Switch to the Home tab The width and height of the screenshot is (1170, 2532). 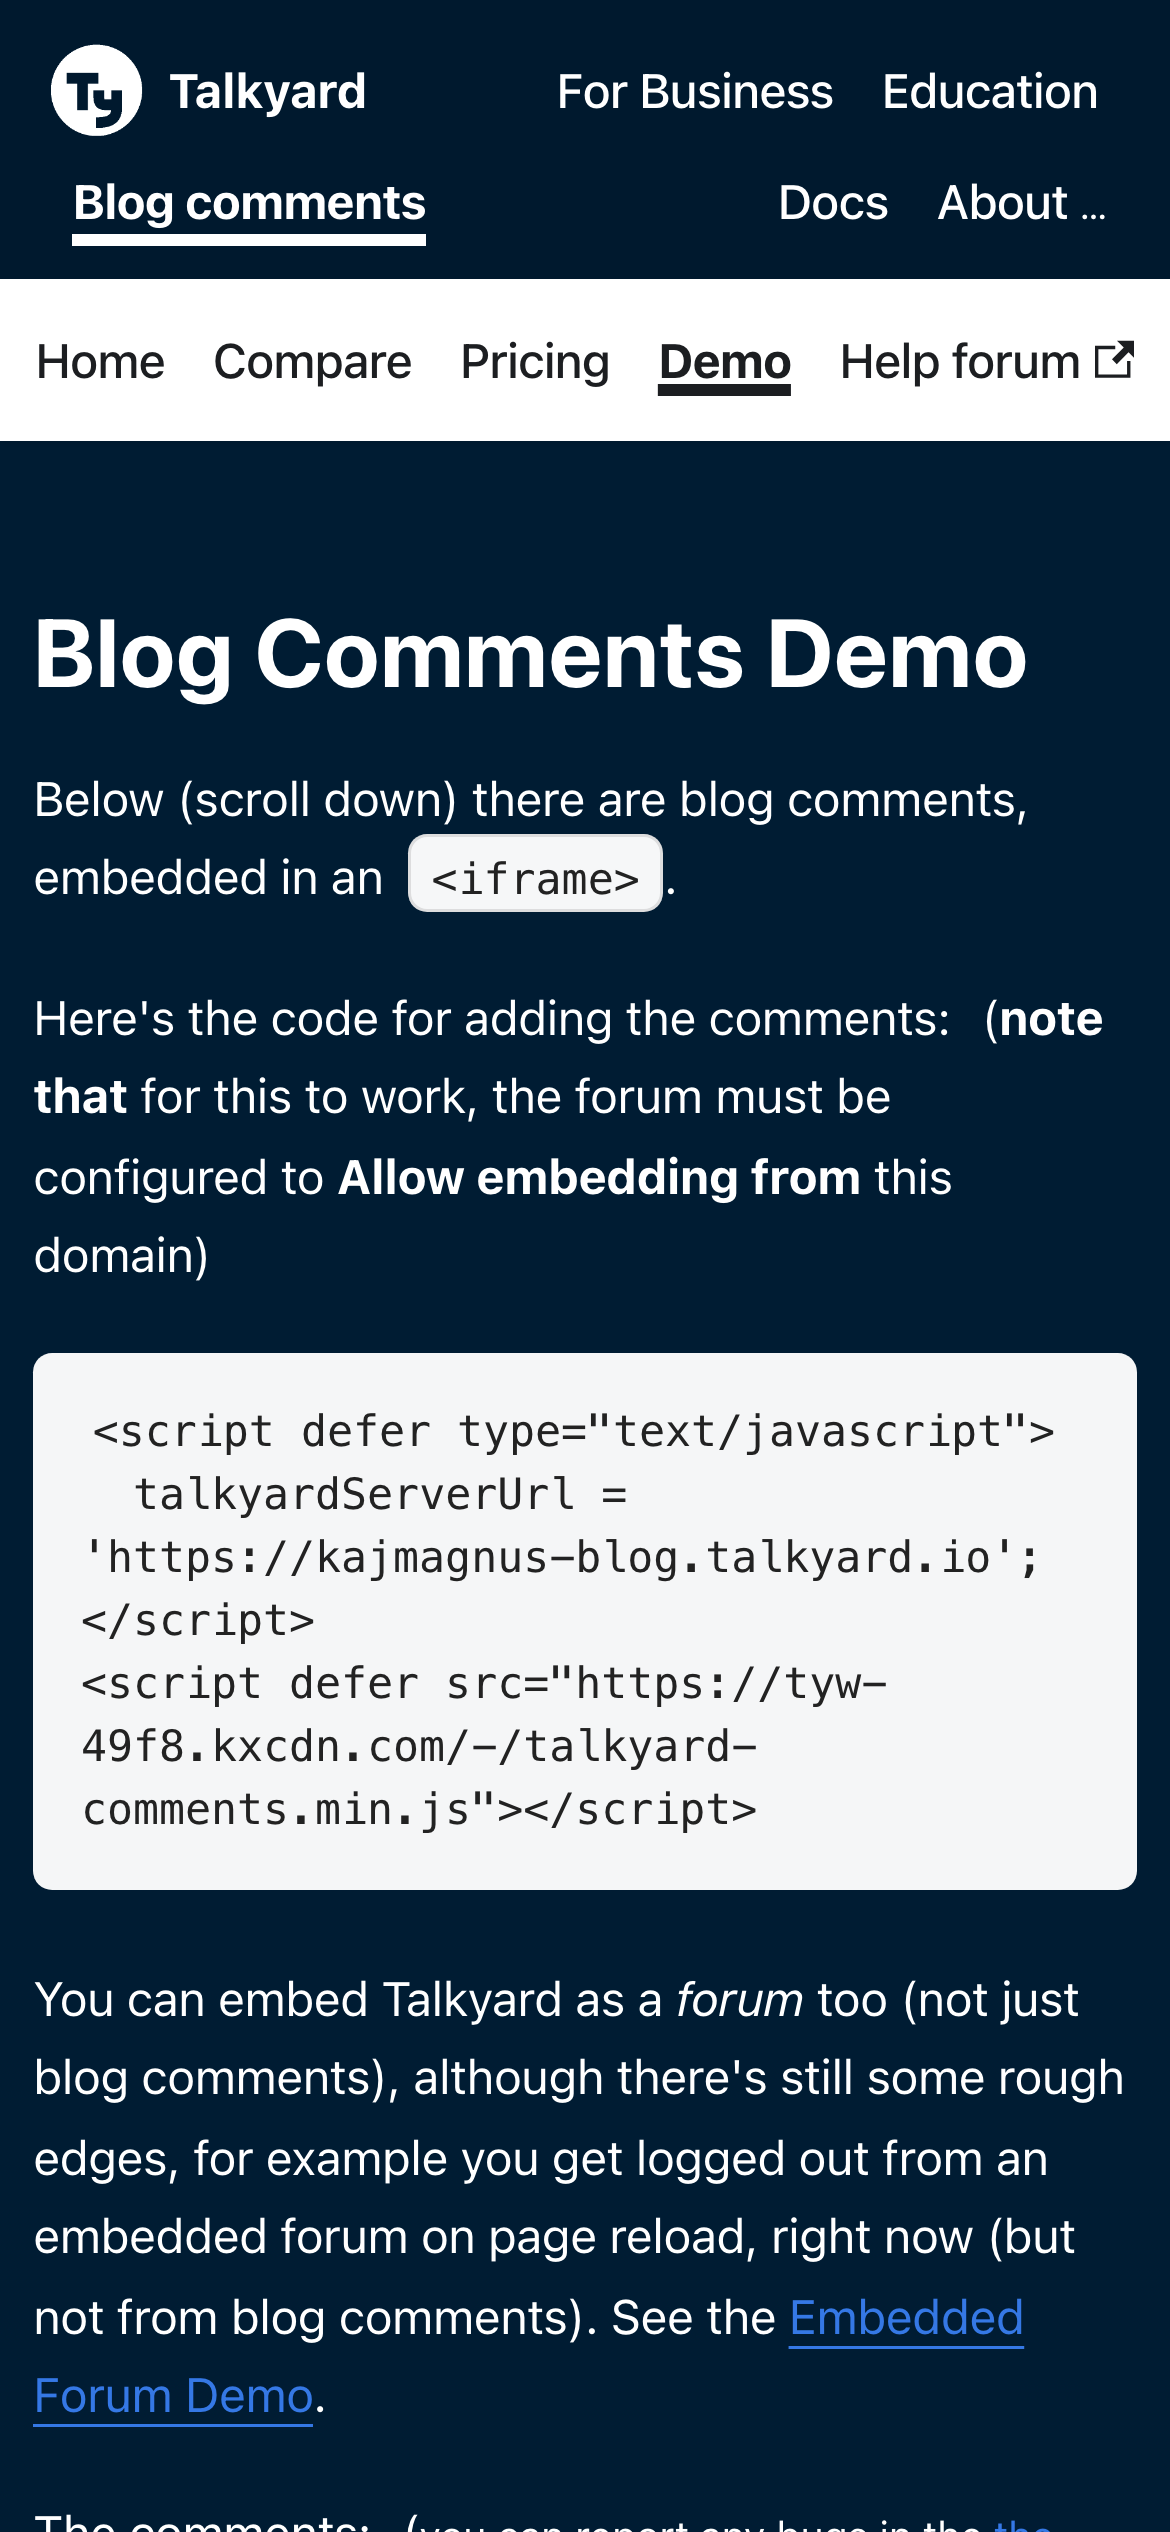click(x=100, y=362)
